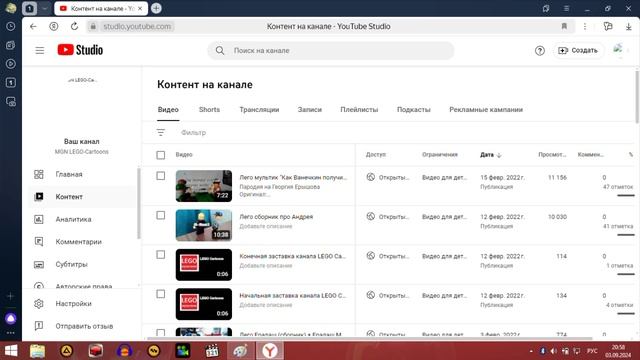Open the browser three-dot menu
The width and height of the screenshot is (640, 360).
585,26
